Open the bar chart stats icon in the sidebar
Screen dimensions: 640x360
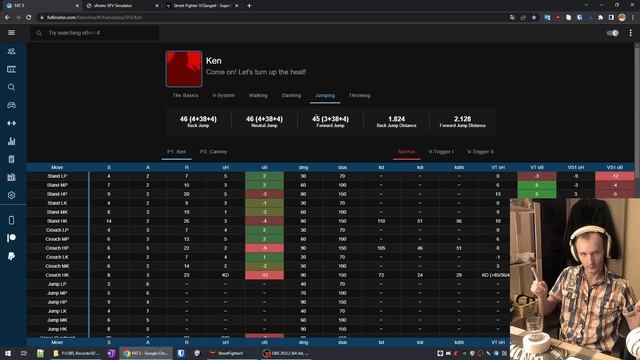tap(11, 141)
